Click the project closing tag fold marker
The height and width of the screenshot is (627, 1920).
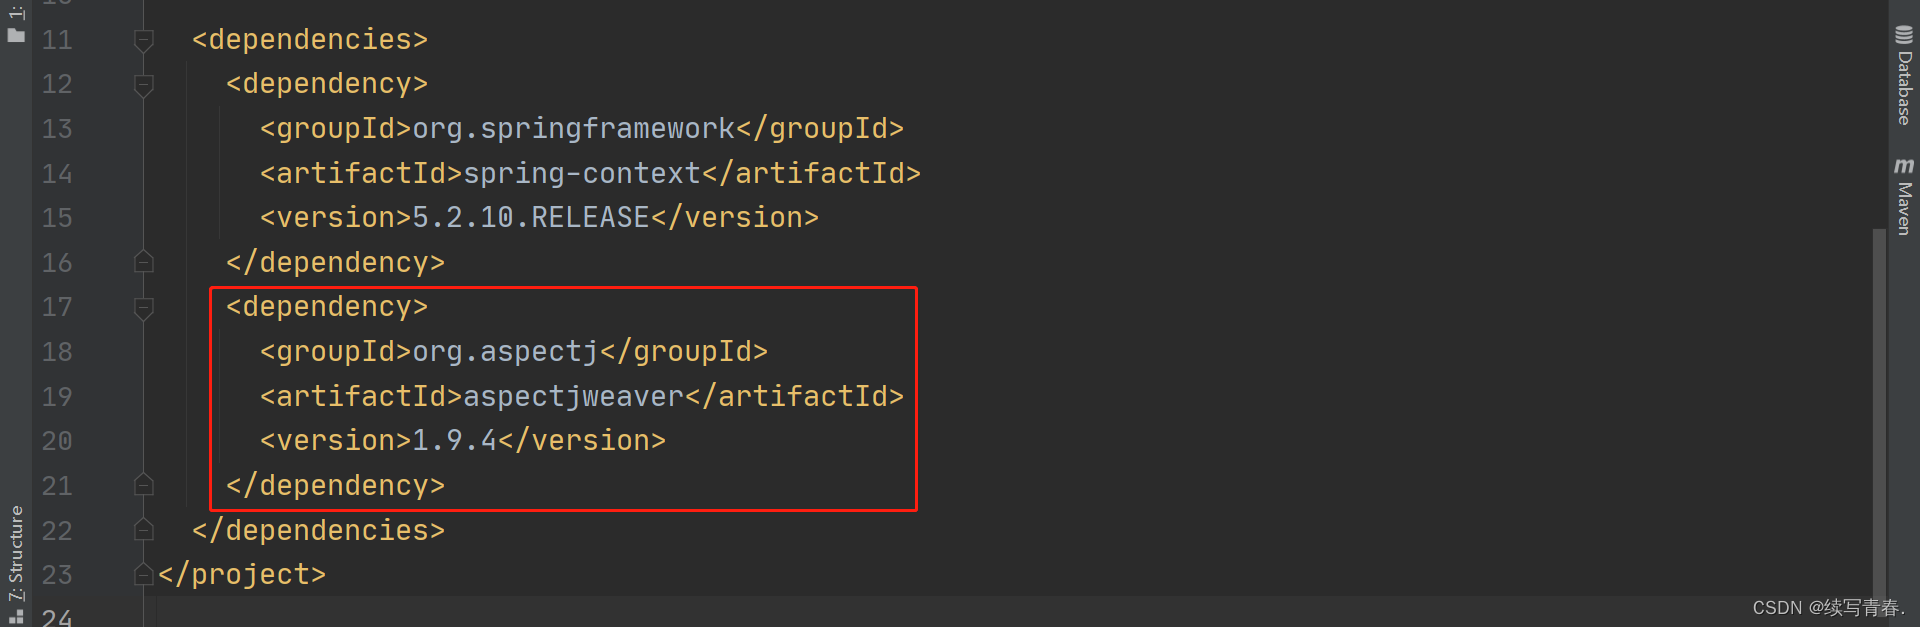point(144,574)
